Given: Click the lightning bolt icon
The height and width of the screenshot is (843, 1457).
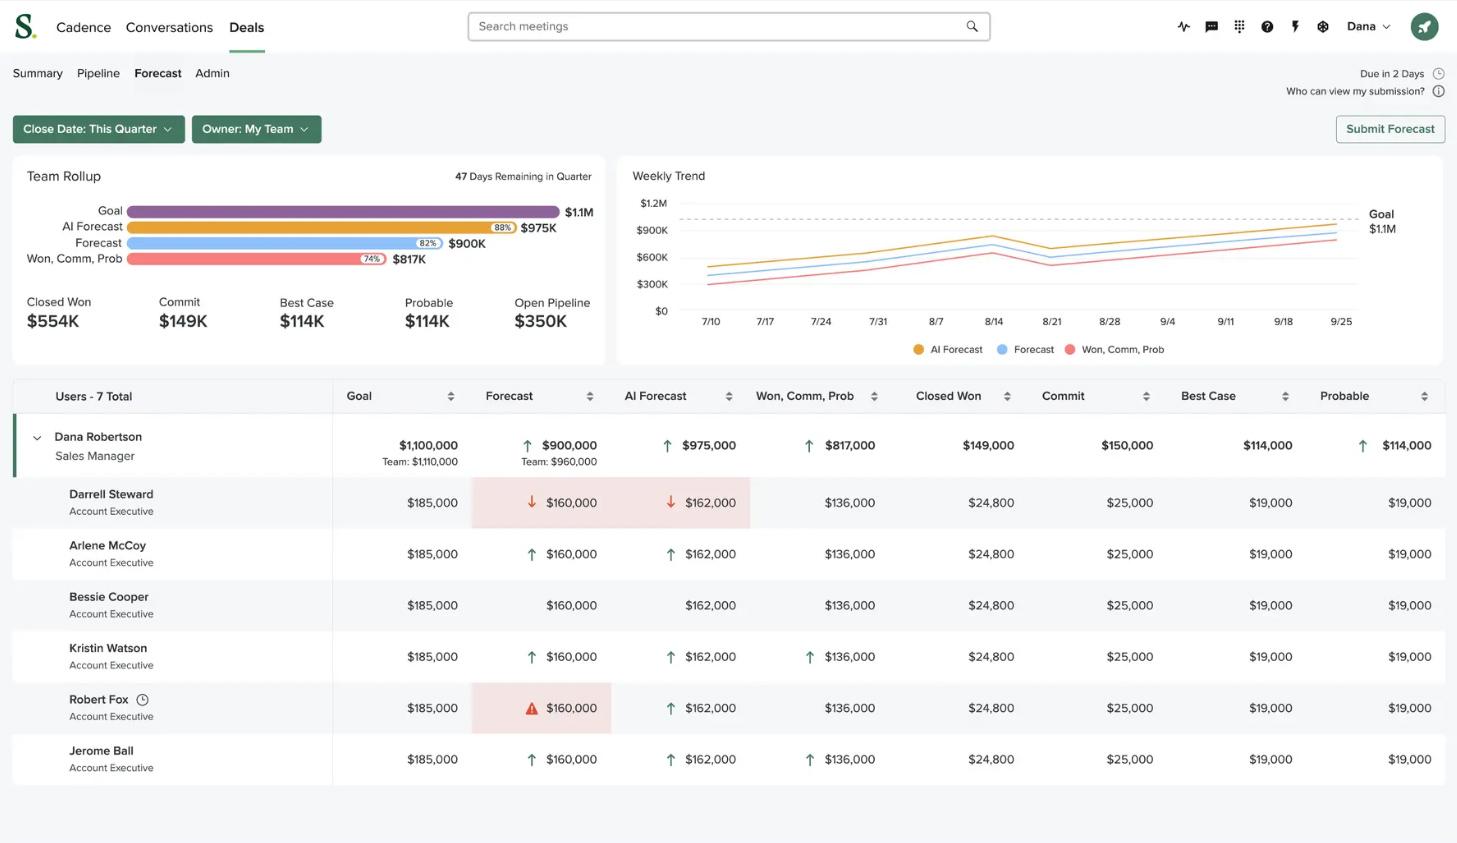Looking at the screenshot, I should point(1295,27).
